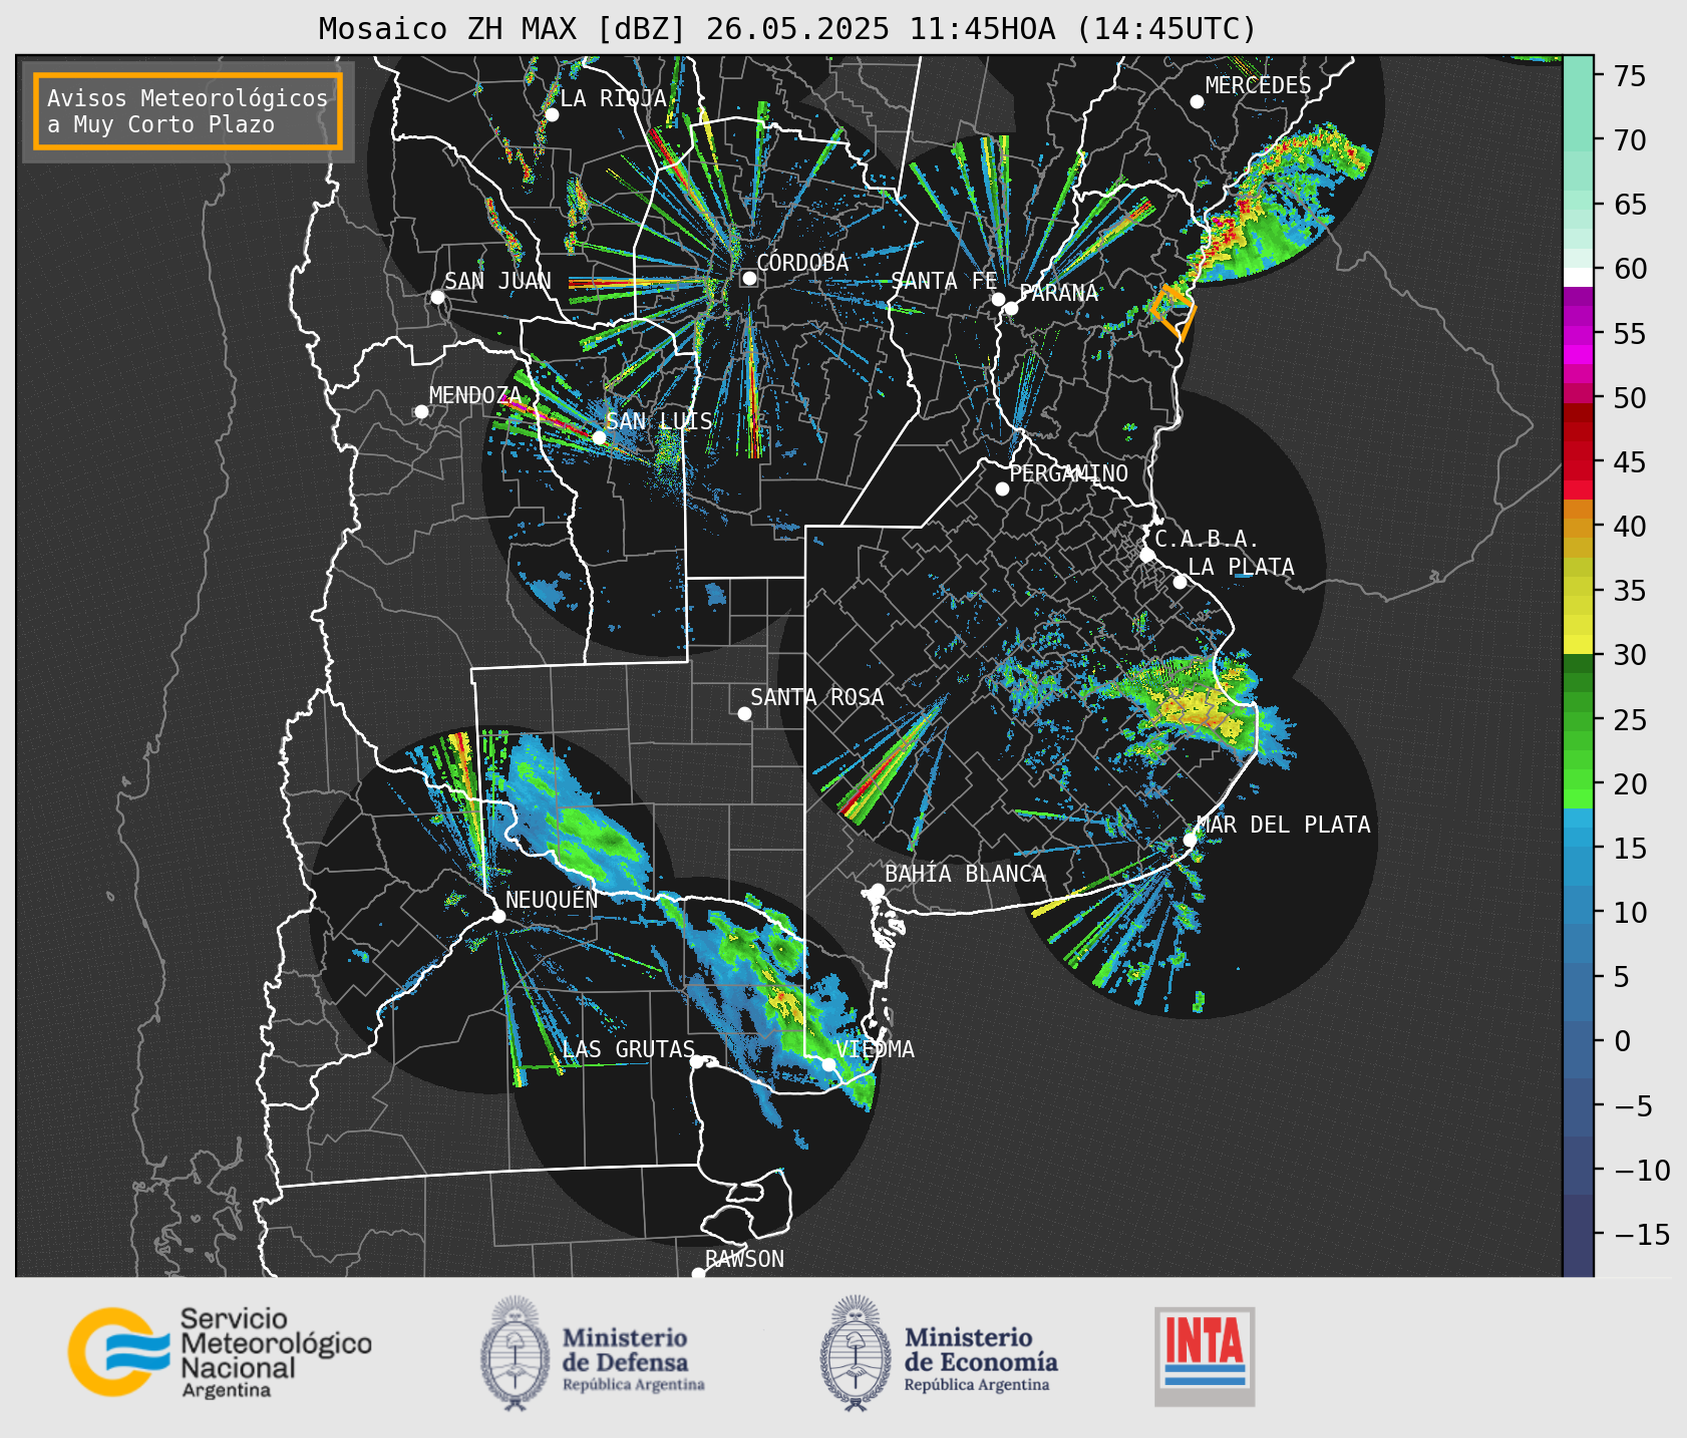Click the BAHÍA BLANCA marker dot

tap(877, 890)
